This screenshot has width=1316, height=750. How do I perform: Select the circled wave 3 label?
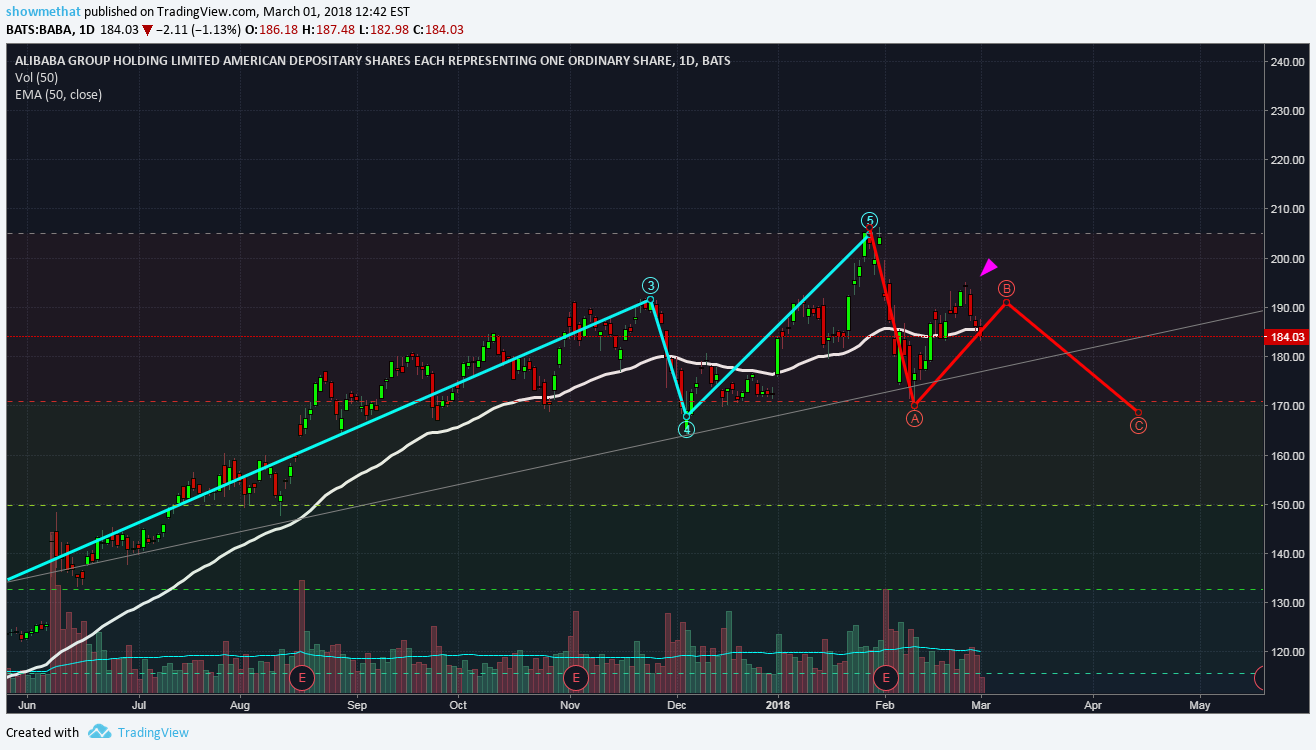(x=651, y=285)
